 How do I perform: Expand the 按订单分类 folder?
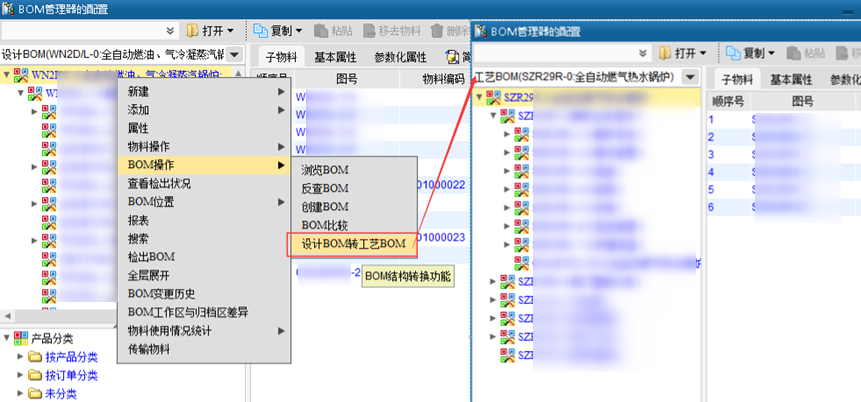click(x=20, y=375)
